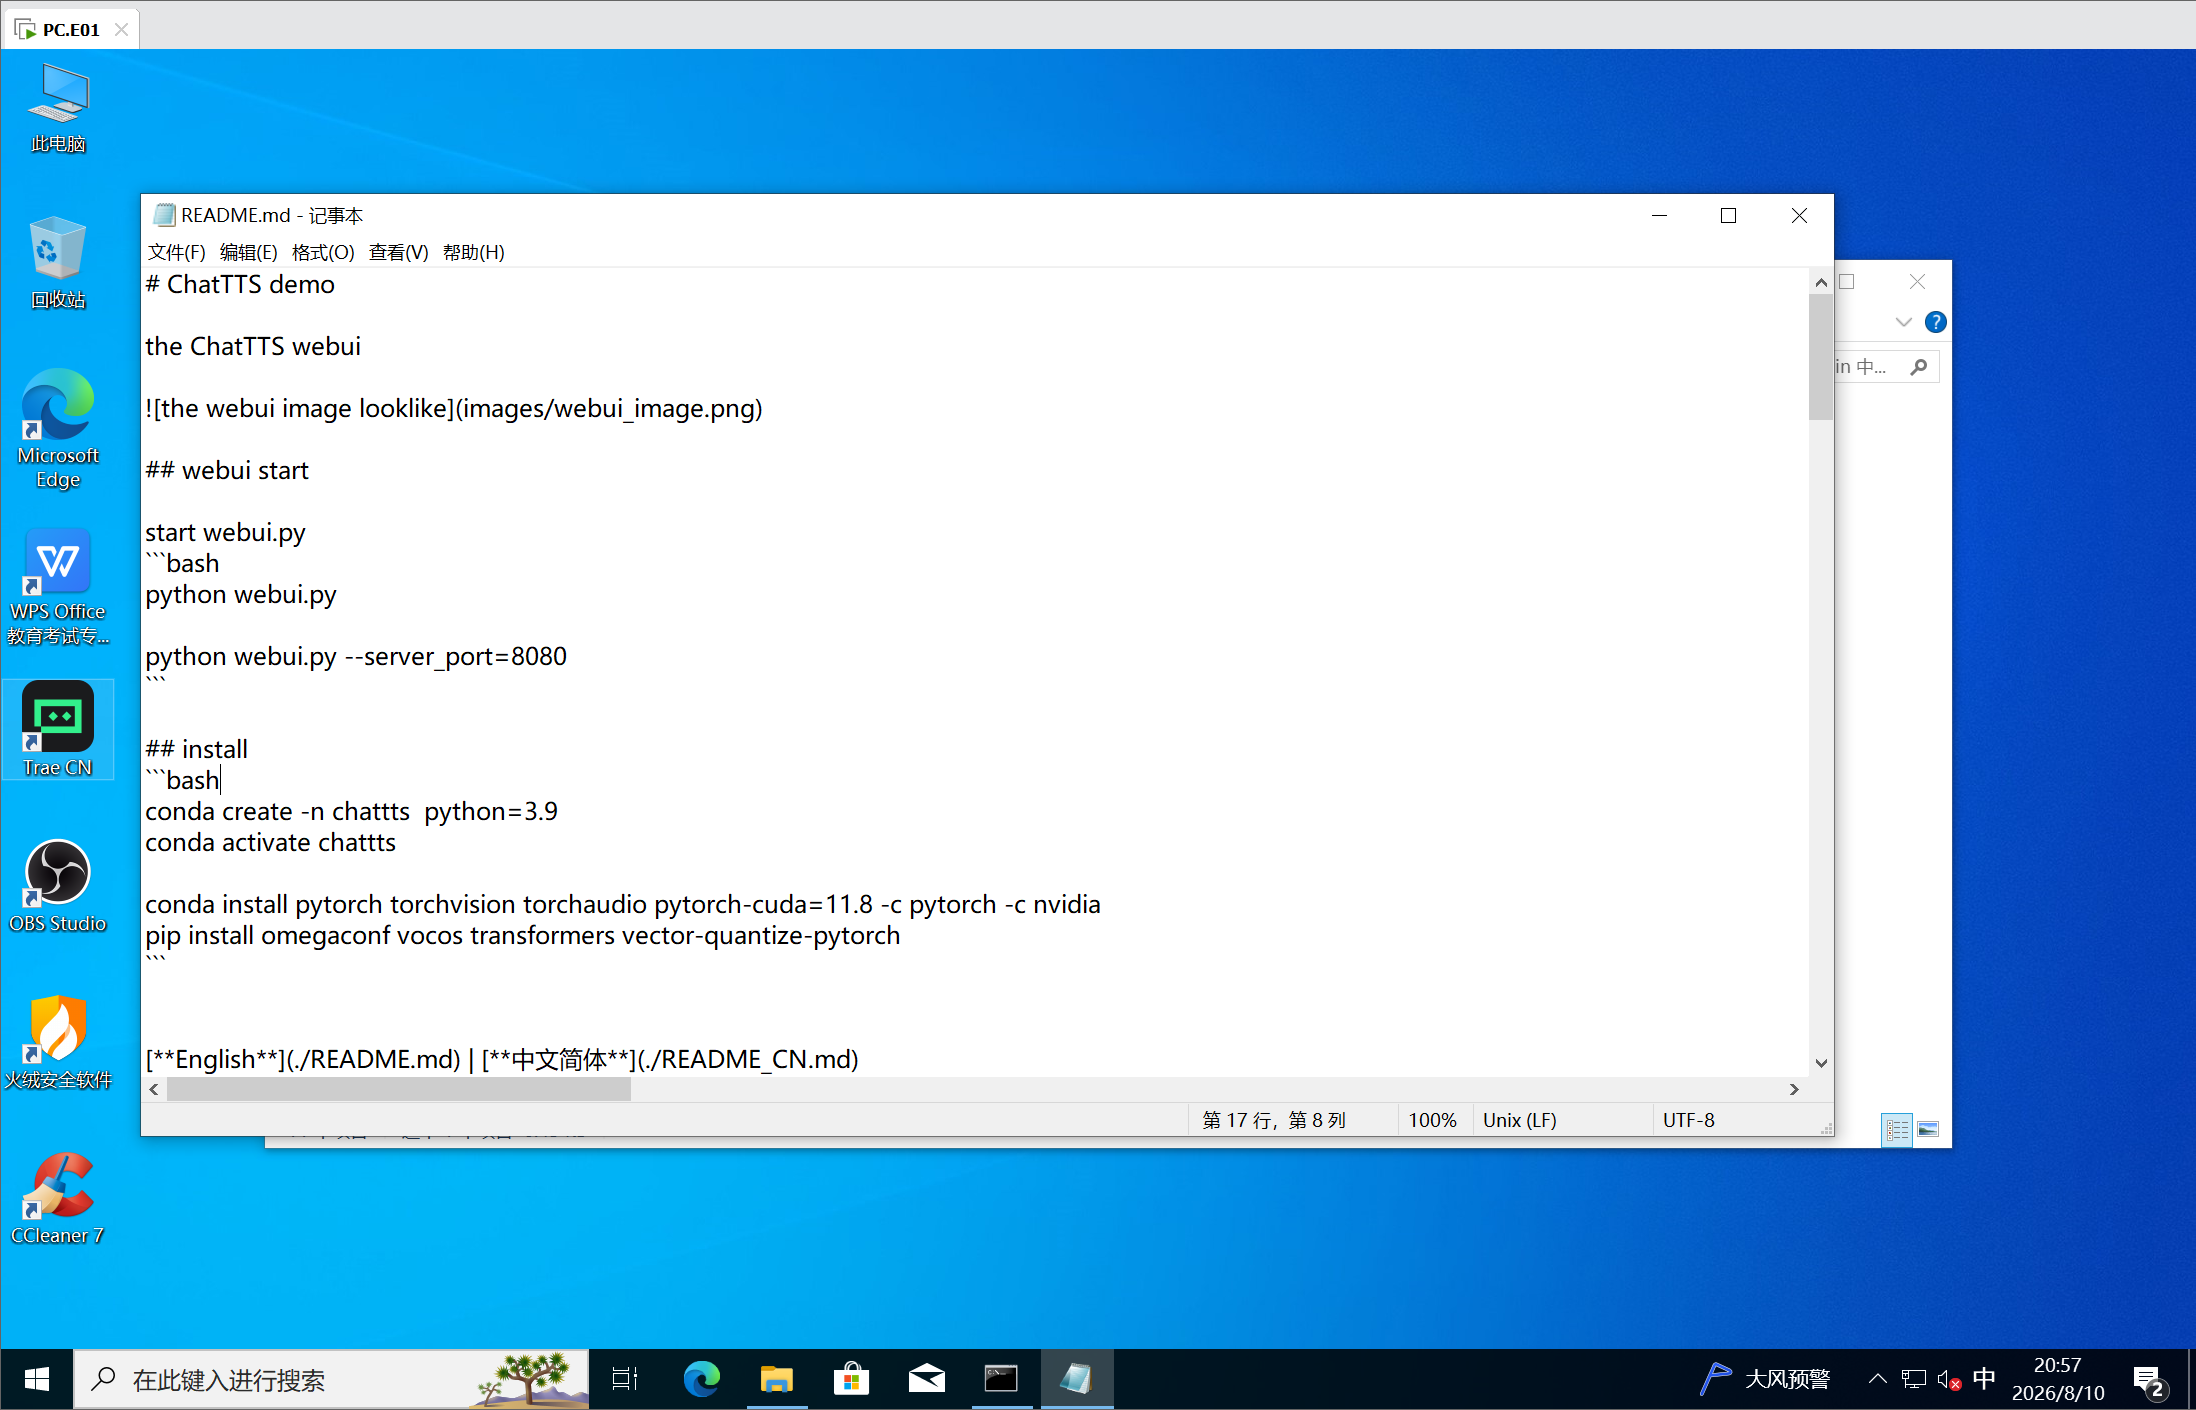2196x1410 pixels.
Task: Open the 查看(V) menu
Action: [x=398, y=252]
